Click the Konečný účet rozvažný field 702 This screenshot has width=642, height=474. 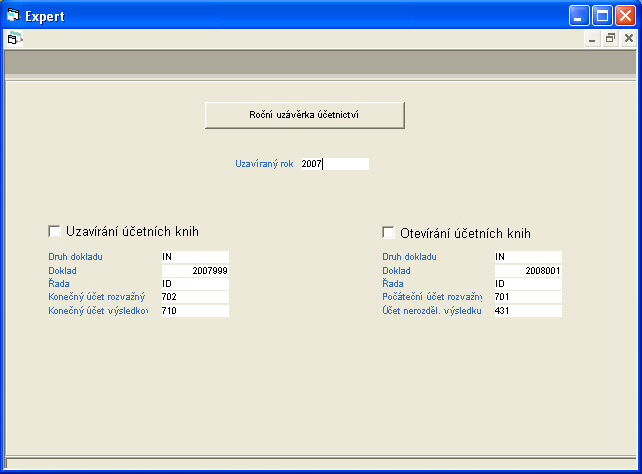pyautogui.click(x=194, y=297)
